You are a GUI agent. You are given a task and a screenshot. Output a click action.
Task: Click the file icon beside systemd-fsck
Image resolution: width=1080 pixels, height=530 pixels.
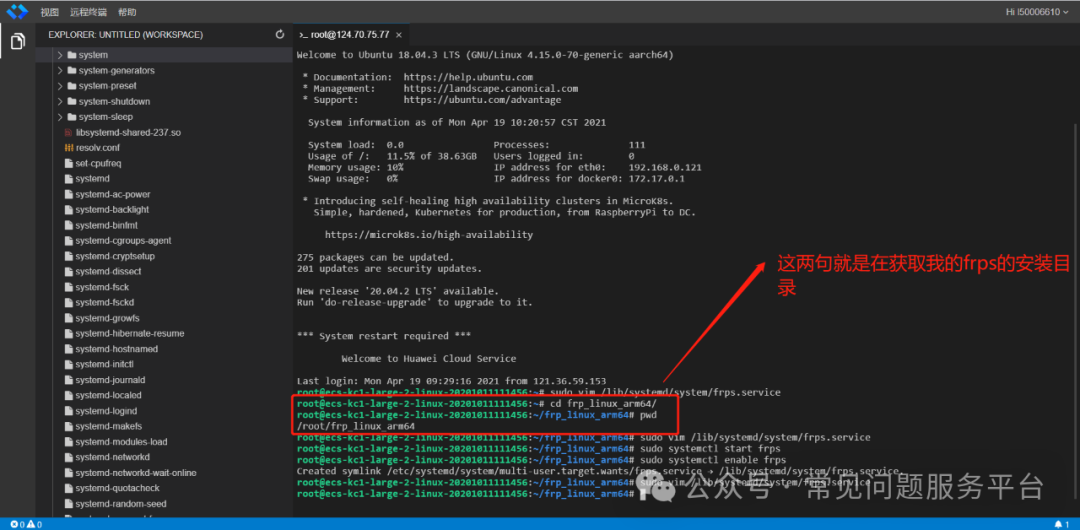click(68, 287)
